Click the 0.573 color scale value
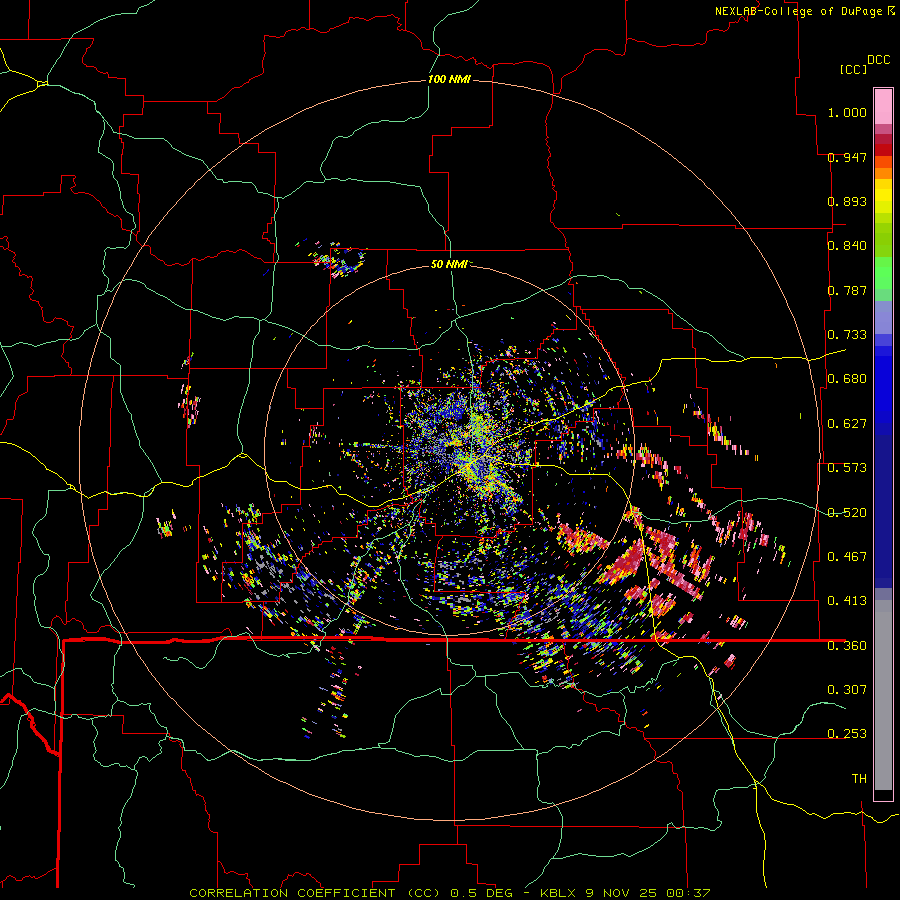This screenshot has width=900, height=900. (847, 468)
